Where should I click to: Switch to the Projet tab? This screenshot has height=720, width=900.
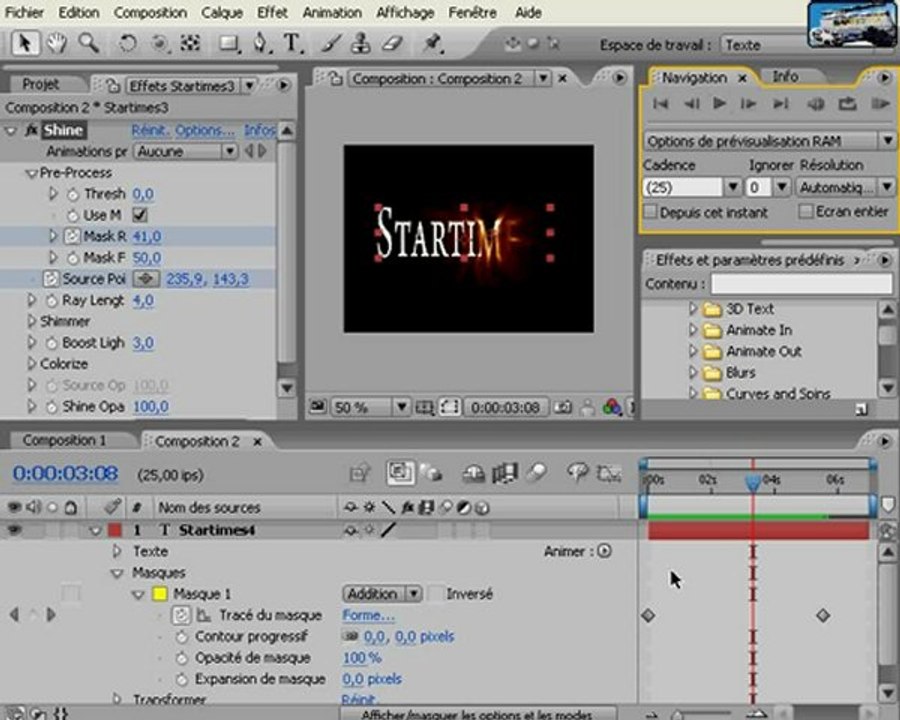tap(40, 84)
